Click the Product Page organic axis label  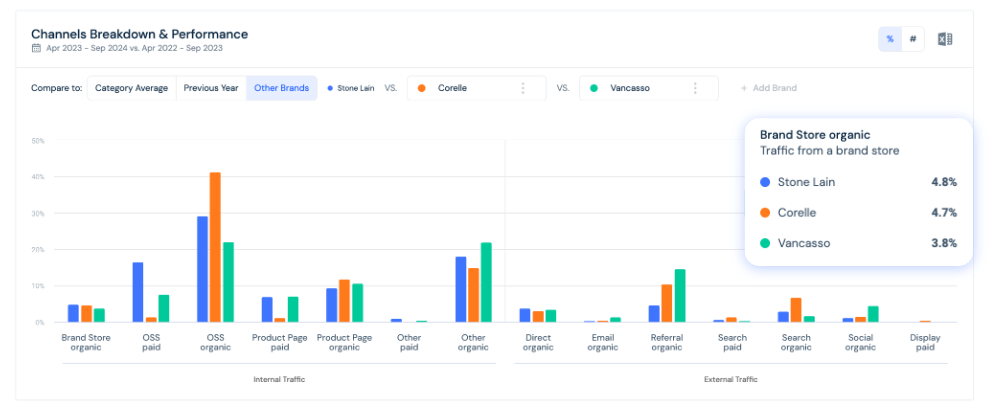point(345,342)
